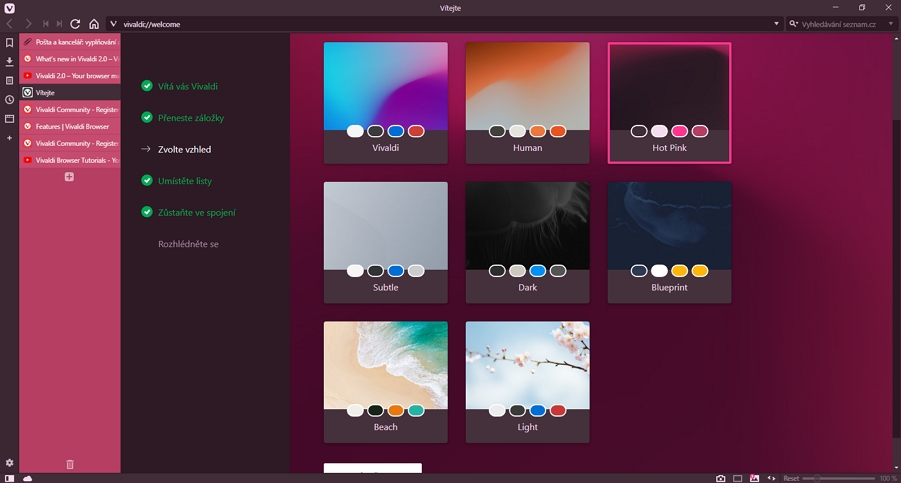Click the Rewind history button
Screen dimensions: 901x483
tap(45, 24)
